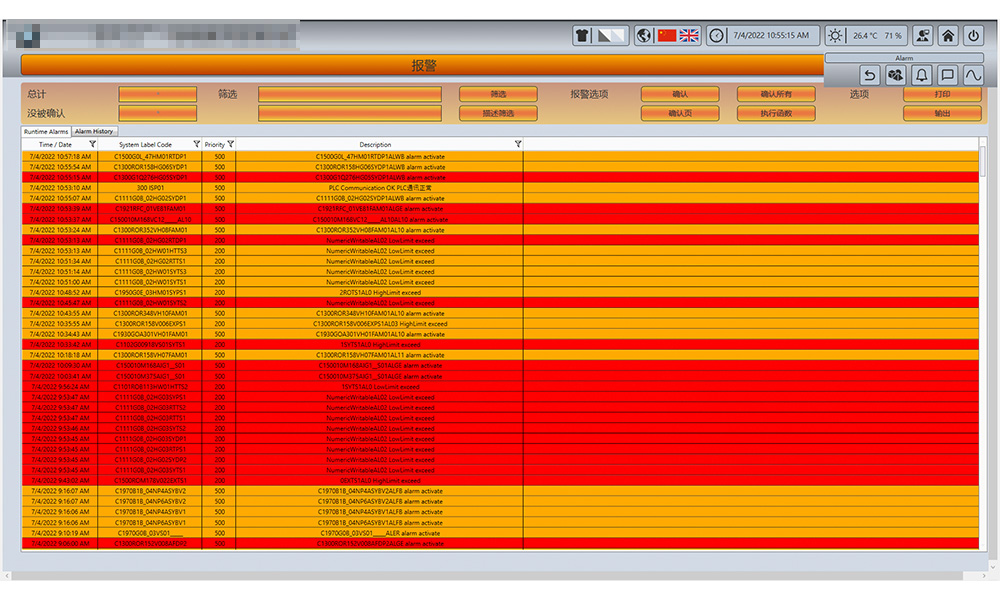The height and width of the screenshot is (600, 1000).
Task: Open the Description column filter
Action: pyautogui.click(x=518, y=145)
